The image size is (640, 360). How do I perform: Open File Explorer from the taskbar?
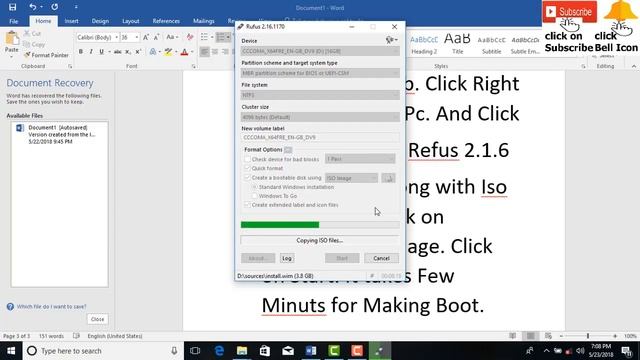pos(242,351)
